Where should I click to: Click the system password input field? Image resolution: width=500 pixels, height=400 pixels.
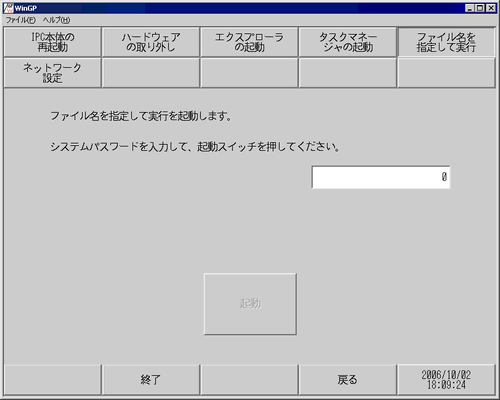pos(381,177)
